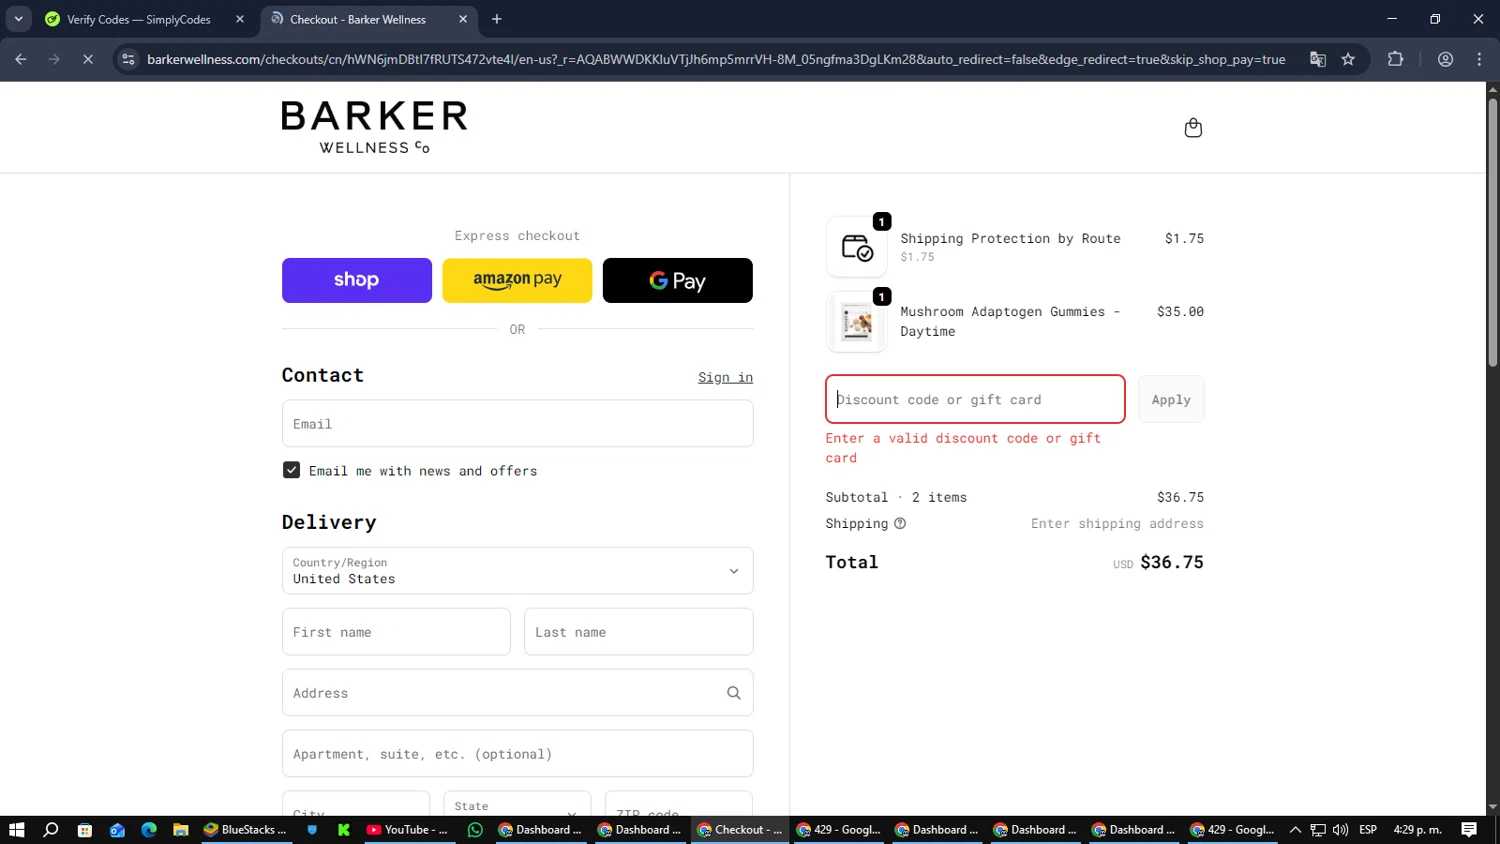This screenshot has height=844, width=1500.
Task: Open the Chrome three-dot menu
Action: (1479, 59)
